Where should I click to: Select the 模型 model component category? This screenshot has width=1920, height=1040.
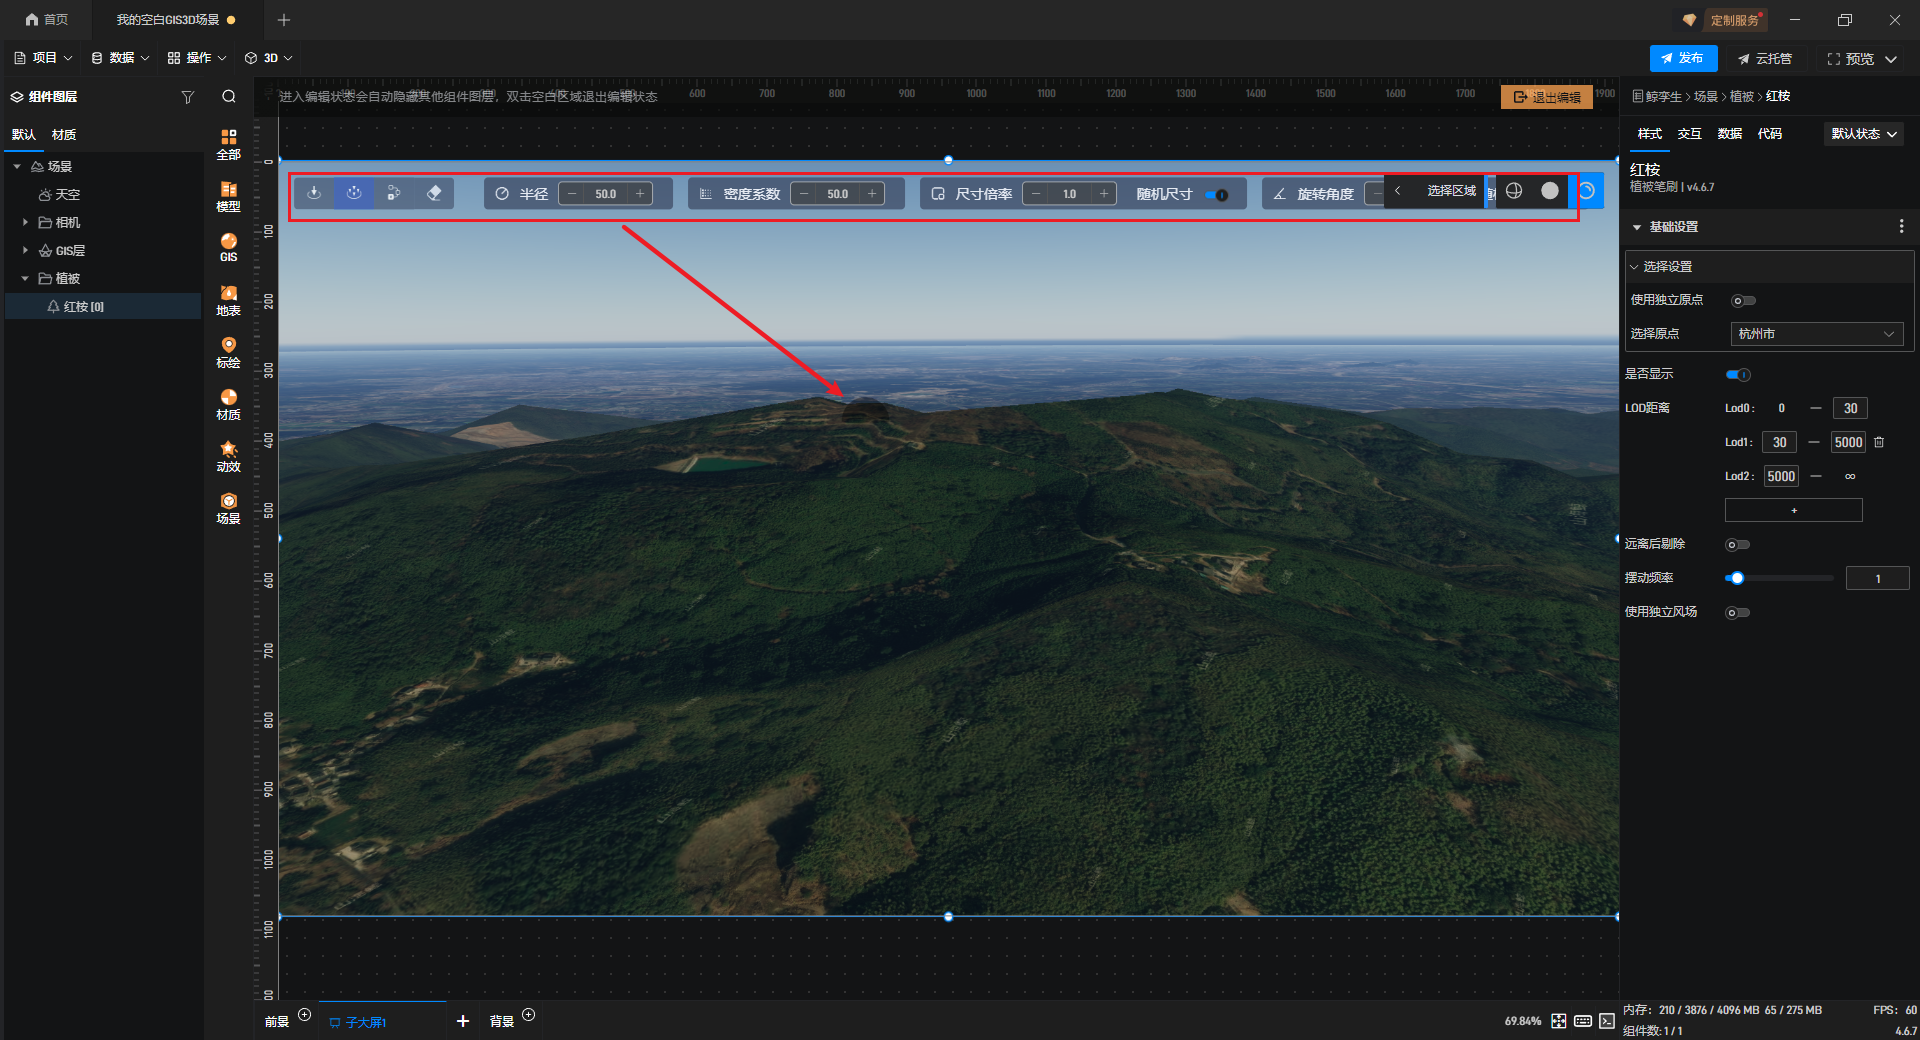(x=229, y=196)
